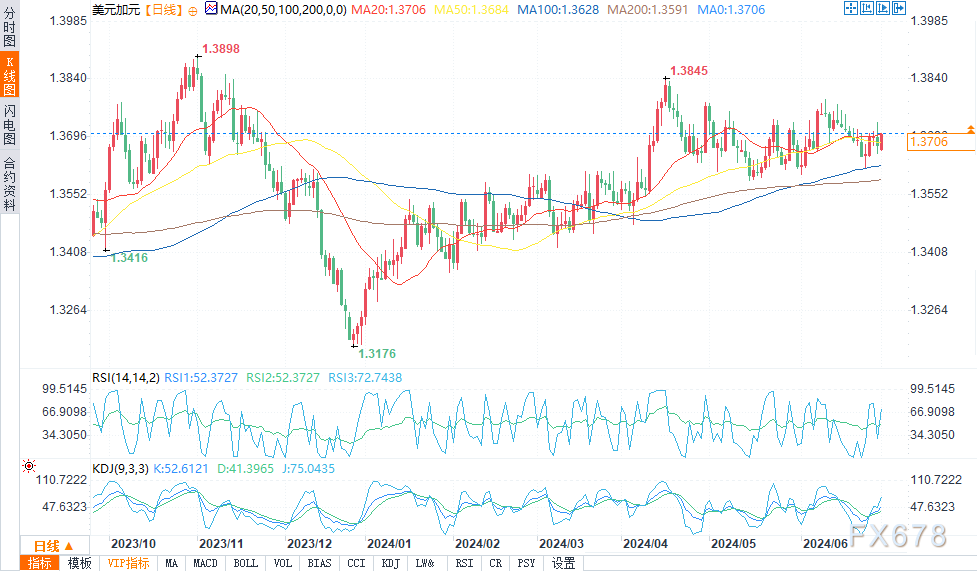This screenshot has height=571, width=977.
Task: Click the 2024/05 date axis label
Action: [733, 544]
